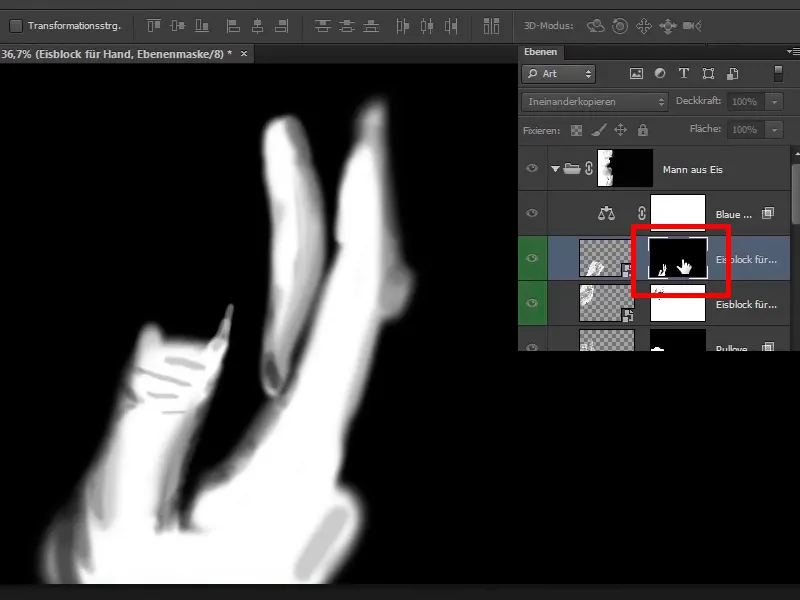
Task: Open the Ebenen panel flyout menu
Action: coord(793,51)
